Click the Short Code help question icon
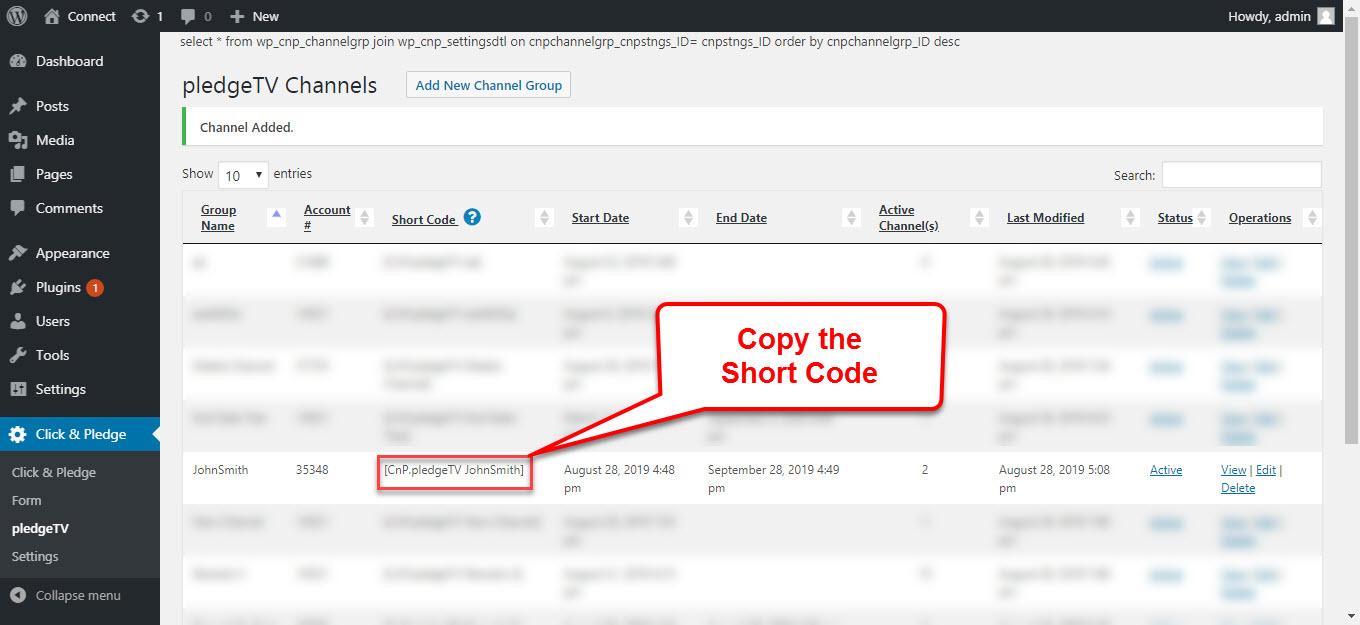The width and height of the screenshot is (1360, 625). pyautogui.click(x=472, y=217)
